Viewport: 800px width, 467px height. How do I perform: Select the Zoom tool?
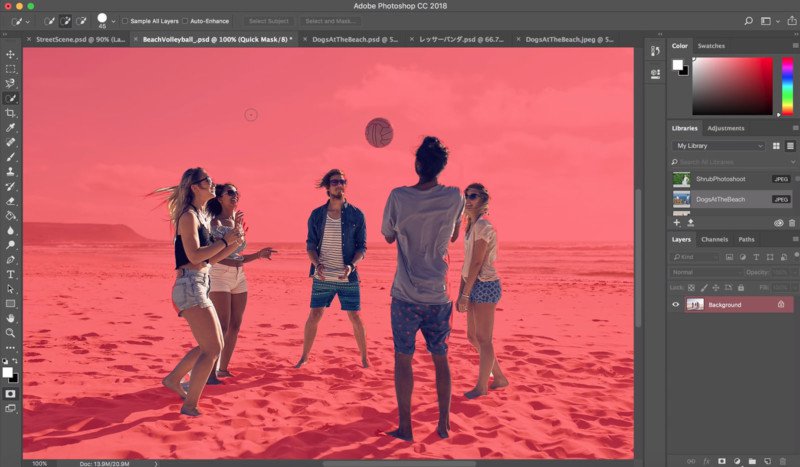pos(10,333)
